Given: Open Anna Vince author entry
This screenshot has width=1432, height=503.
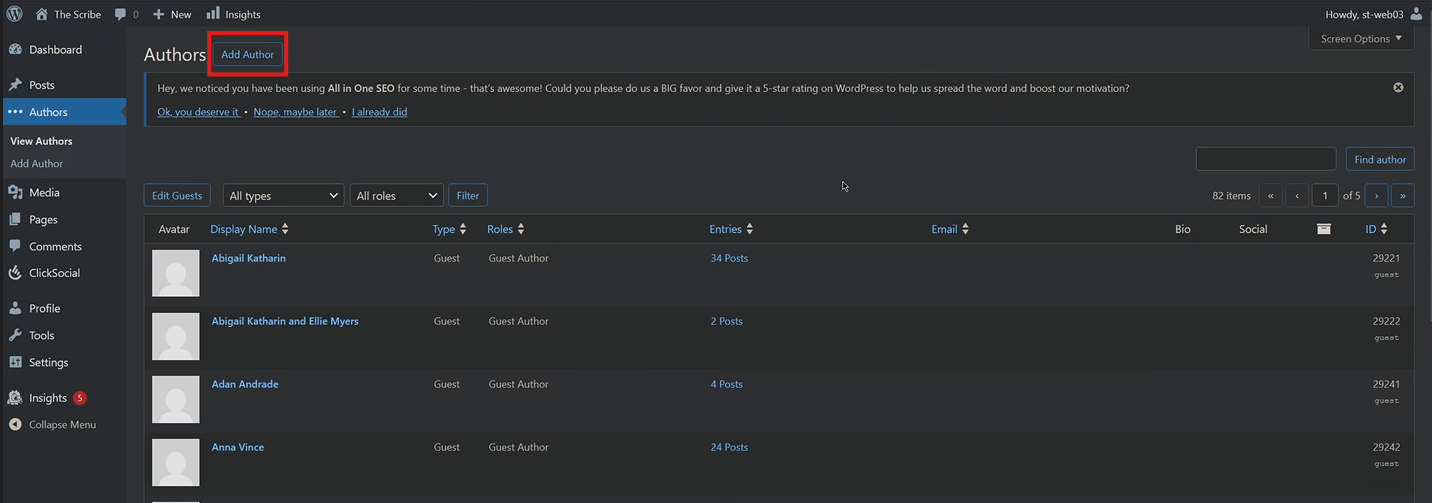Looking at the screenshot, I should (x=238, y=447).
